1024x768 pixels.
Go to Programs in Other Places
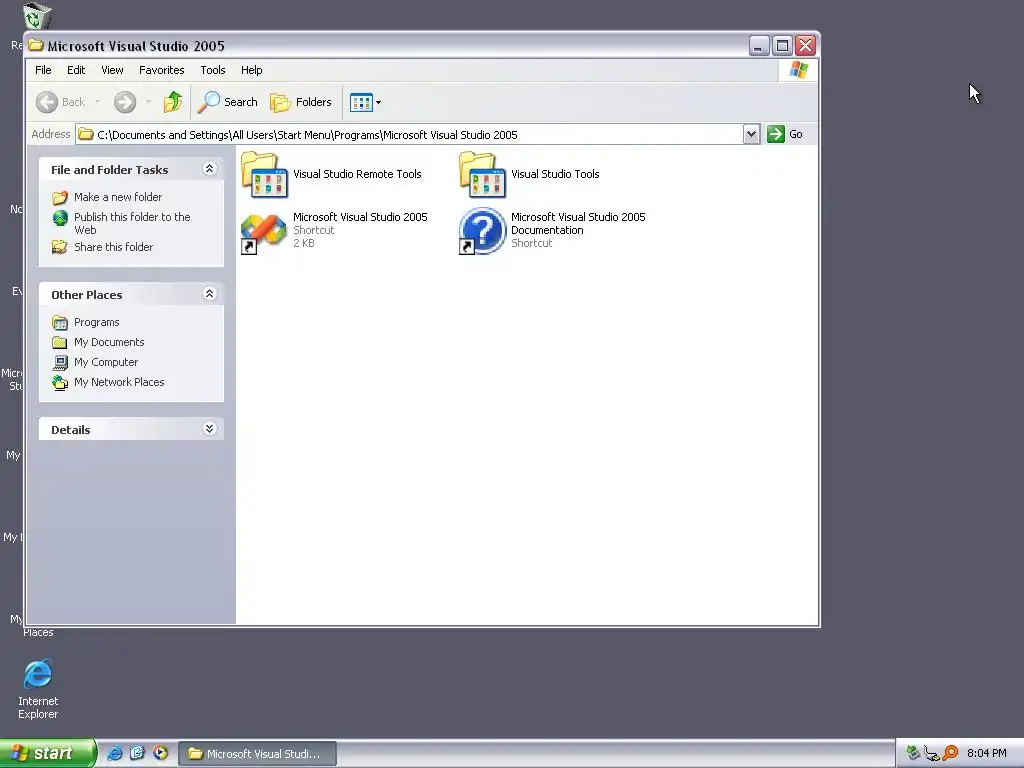(x=97, y=322)
